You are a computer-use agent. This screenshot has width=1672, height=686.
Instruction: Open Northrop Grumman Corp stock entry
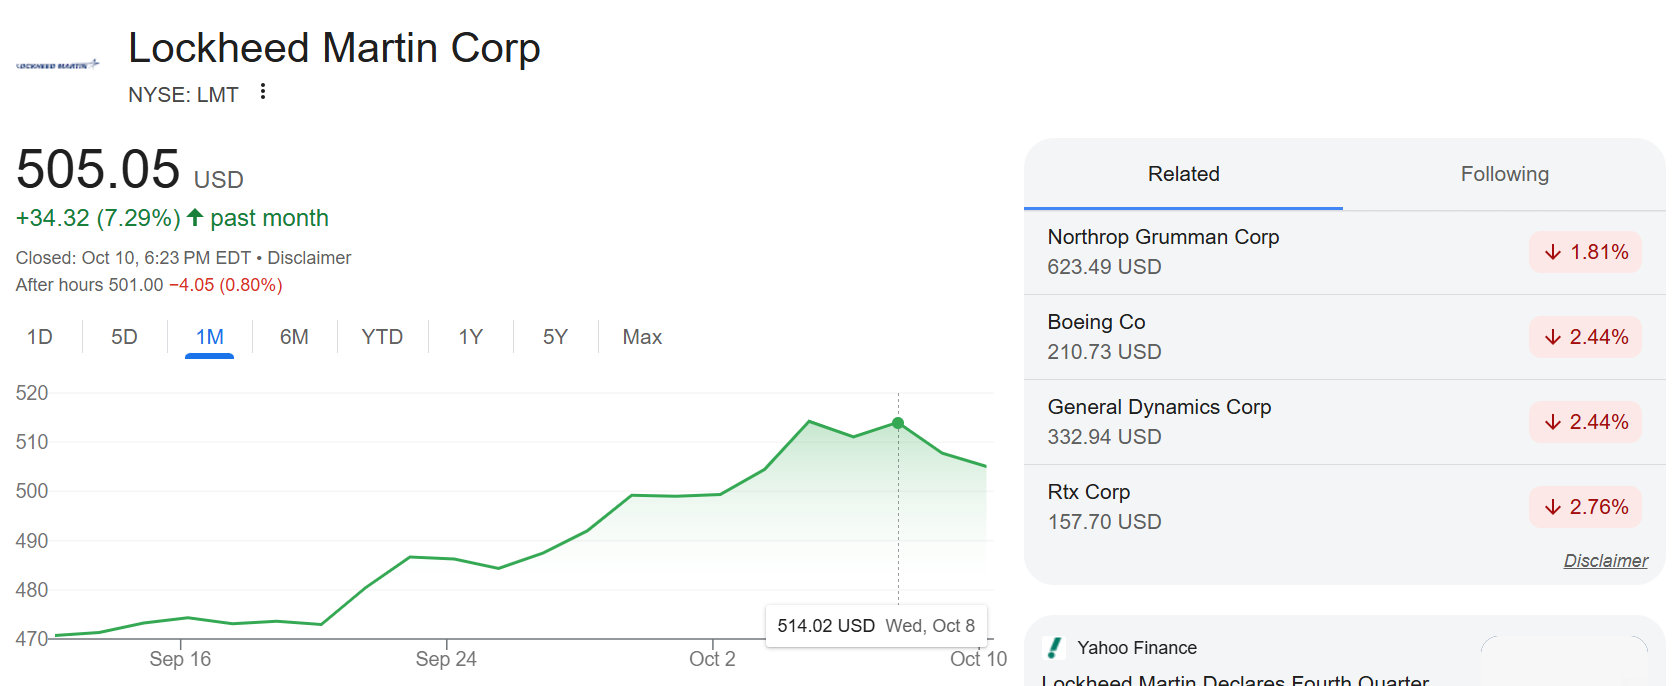(1163, 238)
